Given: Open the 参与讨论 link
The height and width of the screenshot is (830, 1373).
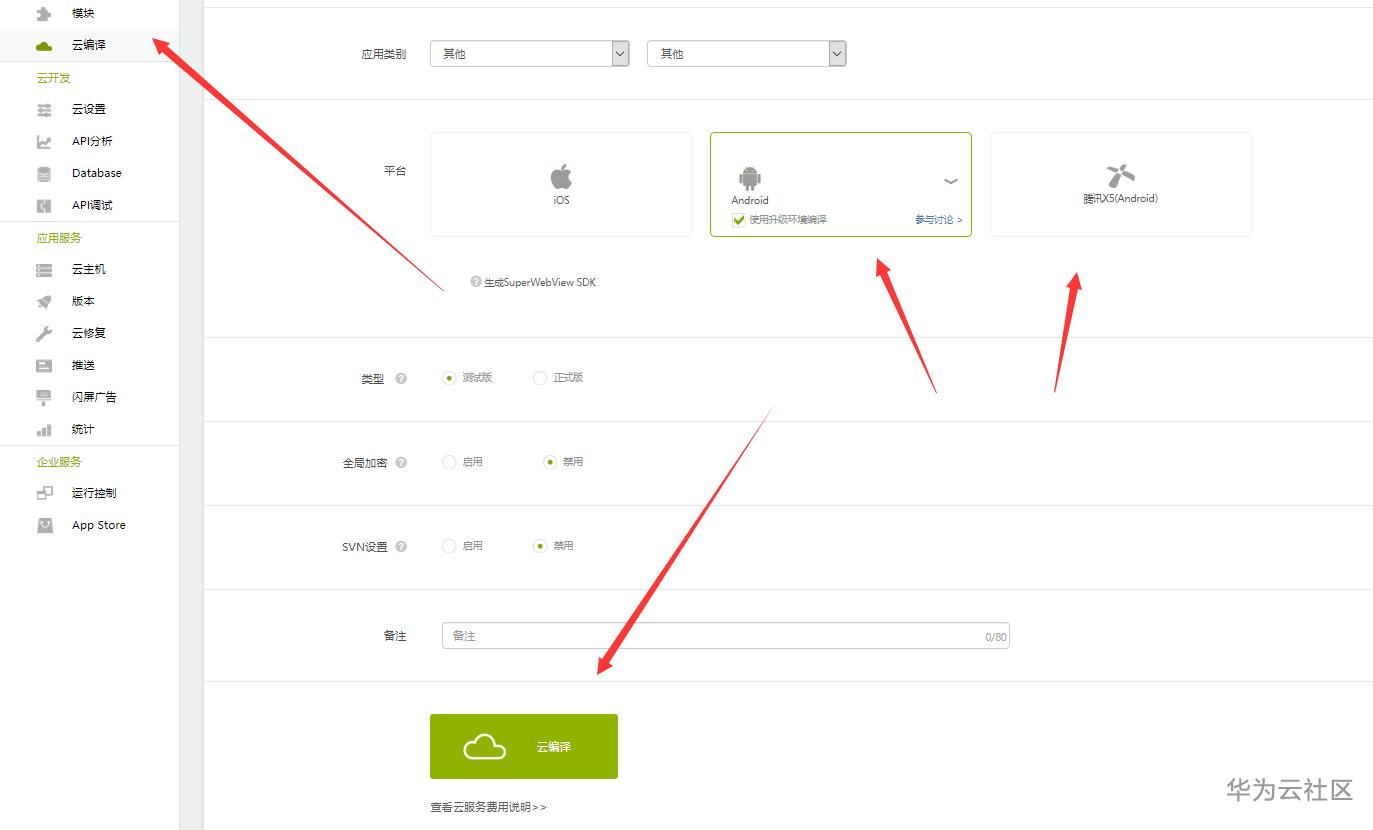Looking at the screenshot, I should [938, 220].
